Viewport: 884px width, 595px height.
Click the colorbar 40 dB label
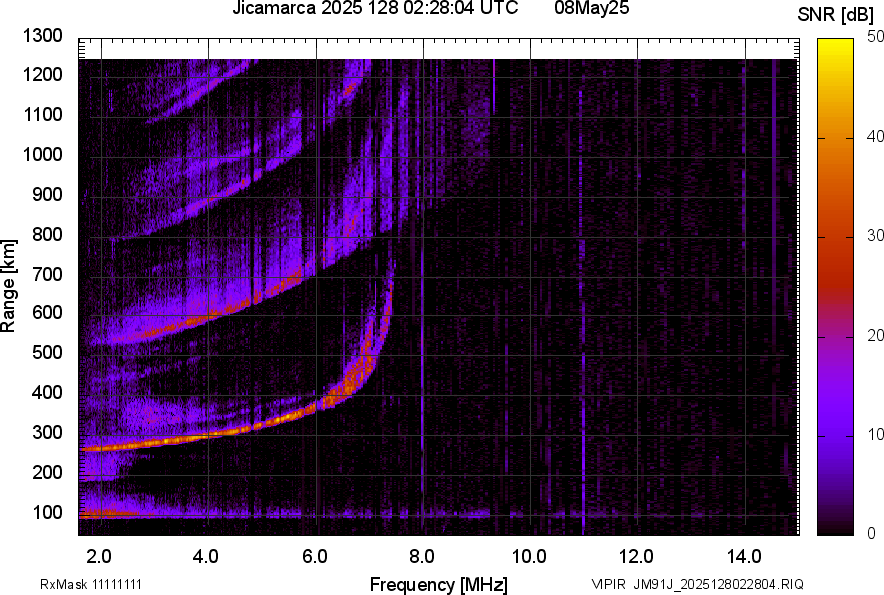pyautogui.click(x=875, y=136)
